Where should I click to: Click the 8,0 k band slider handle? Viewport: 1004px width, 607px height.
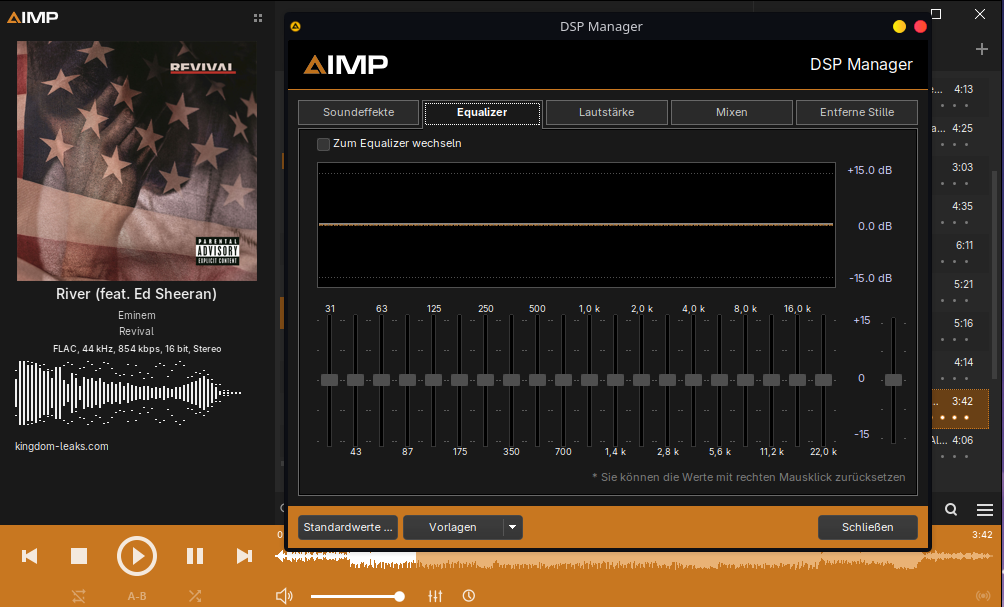pos(745,380)
